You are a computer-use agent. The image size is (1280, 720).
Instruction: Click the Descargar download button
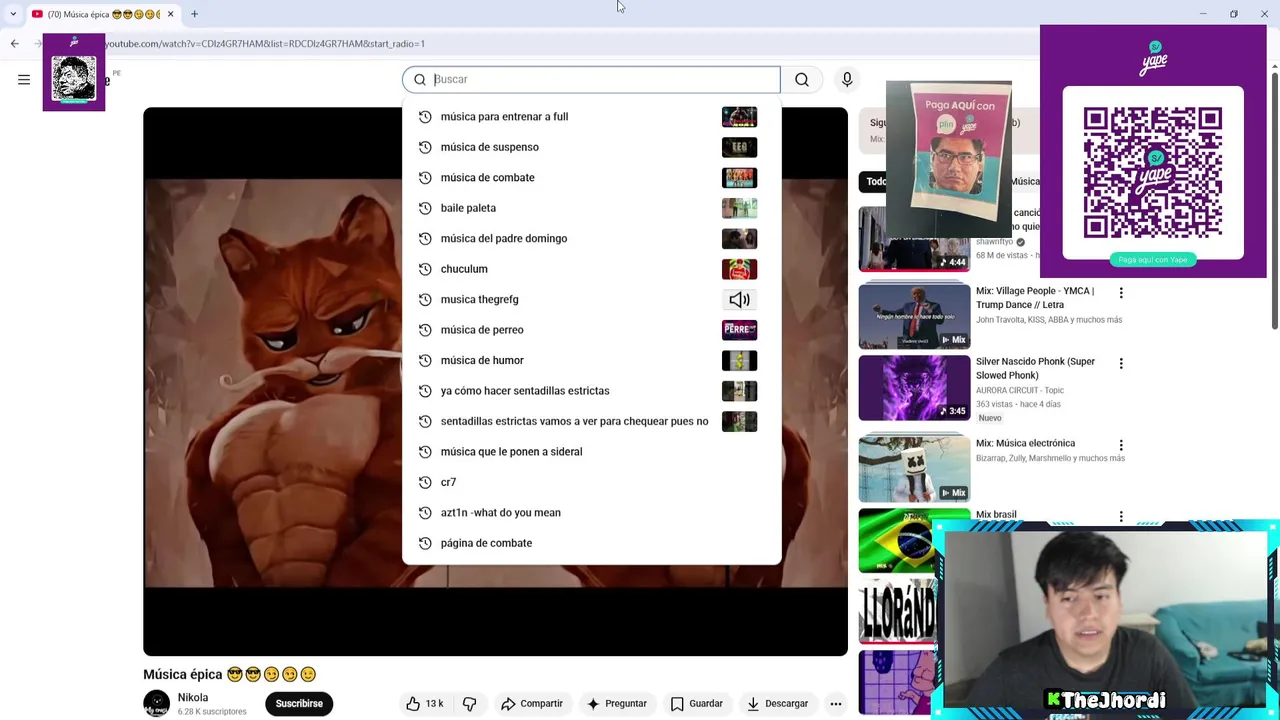(778, 704)
